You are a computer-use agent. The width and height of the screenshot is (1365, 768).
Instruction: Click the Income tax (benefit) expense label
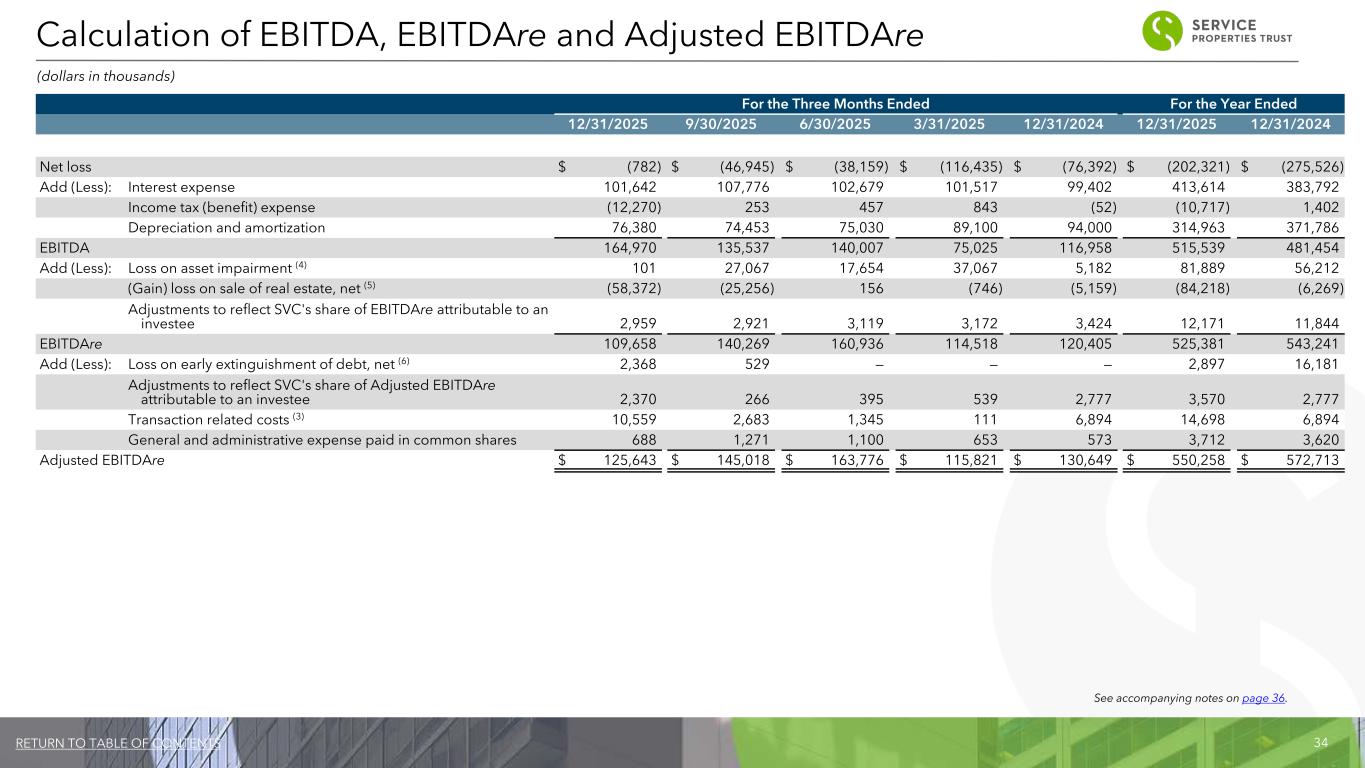[221, 207]
